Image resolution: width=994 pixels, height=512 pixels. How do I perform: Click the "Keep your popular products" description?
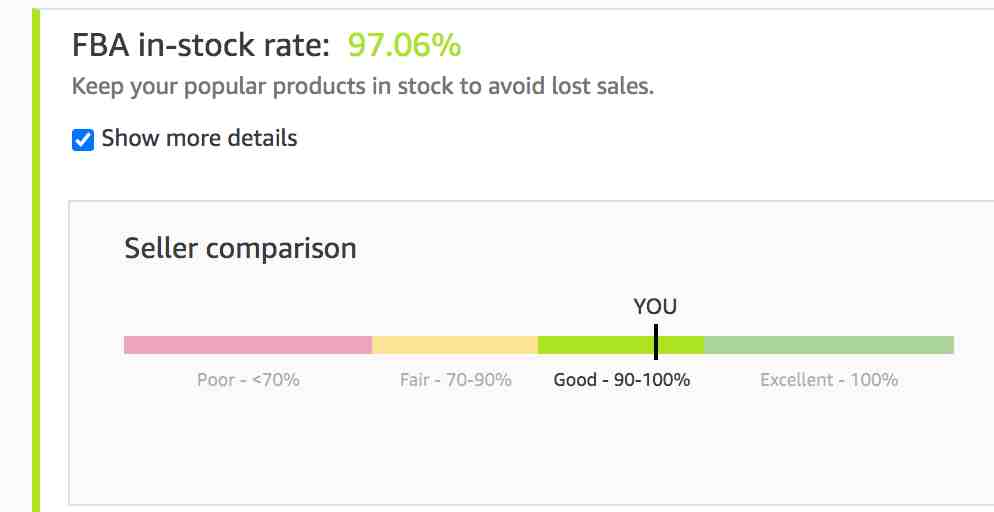(362, 86)
